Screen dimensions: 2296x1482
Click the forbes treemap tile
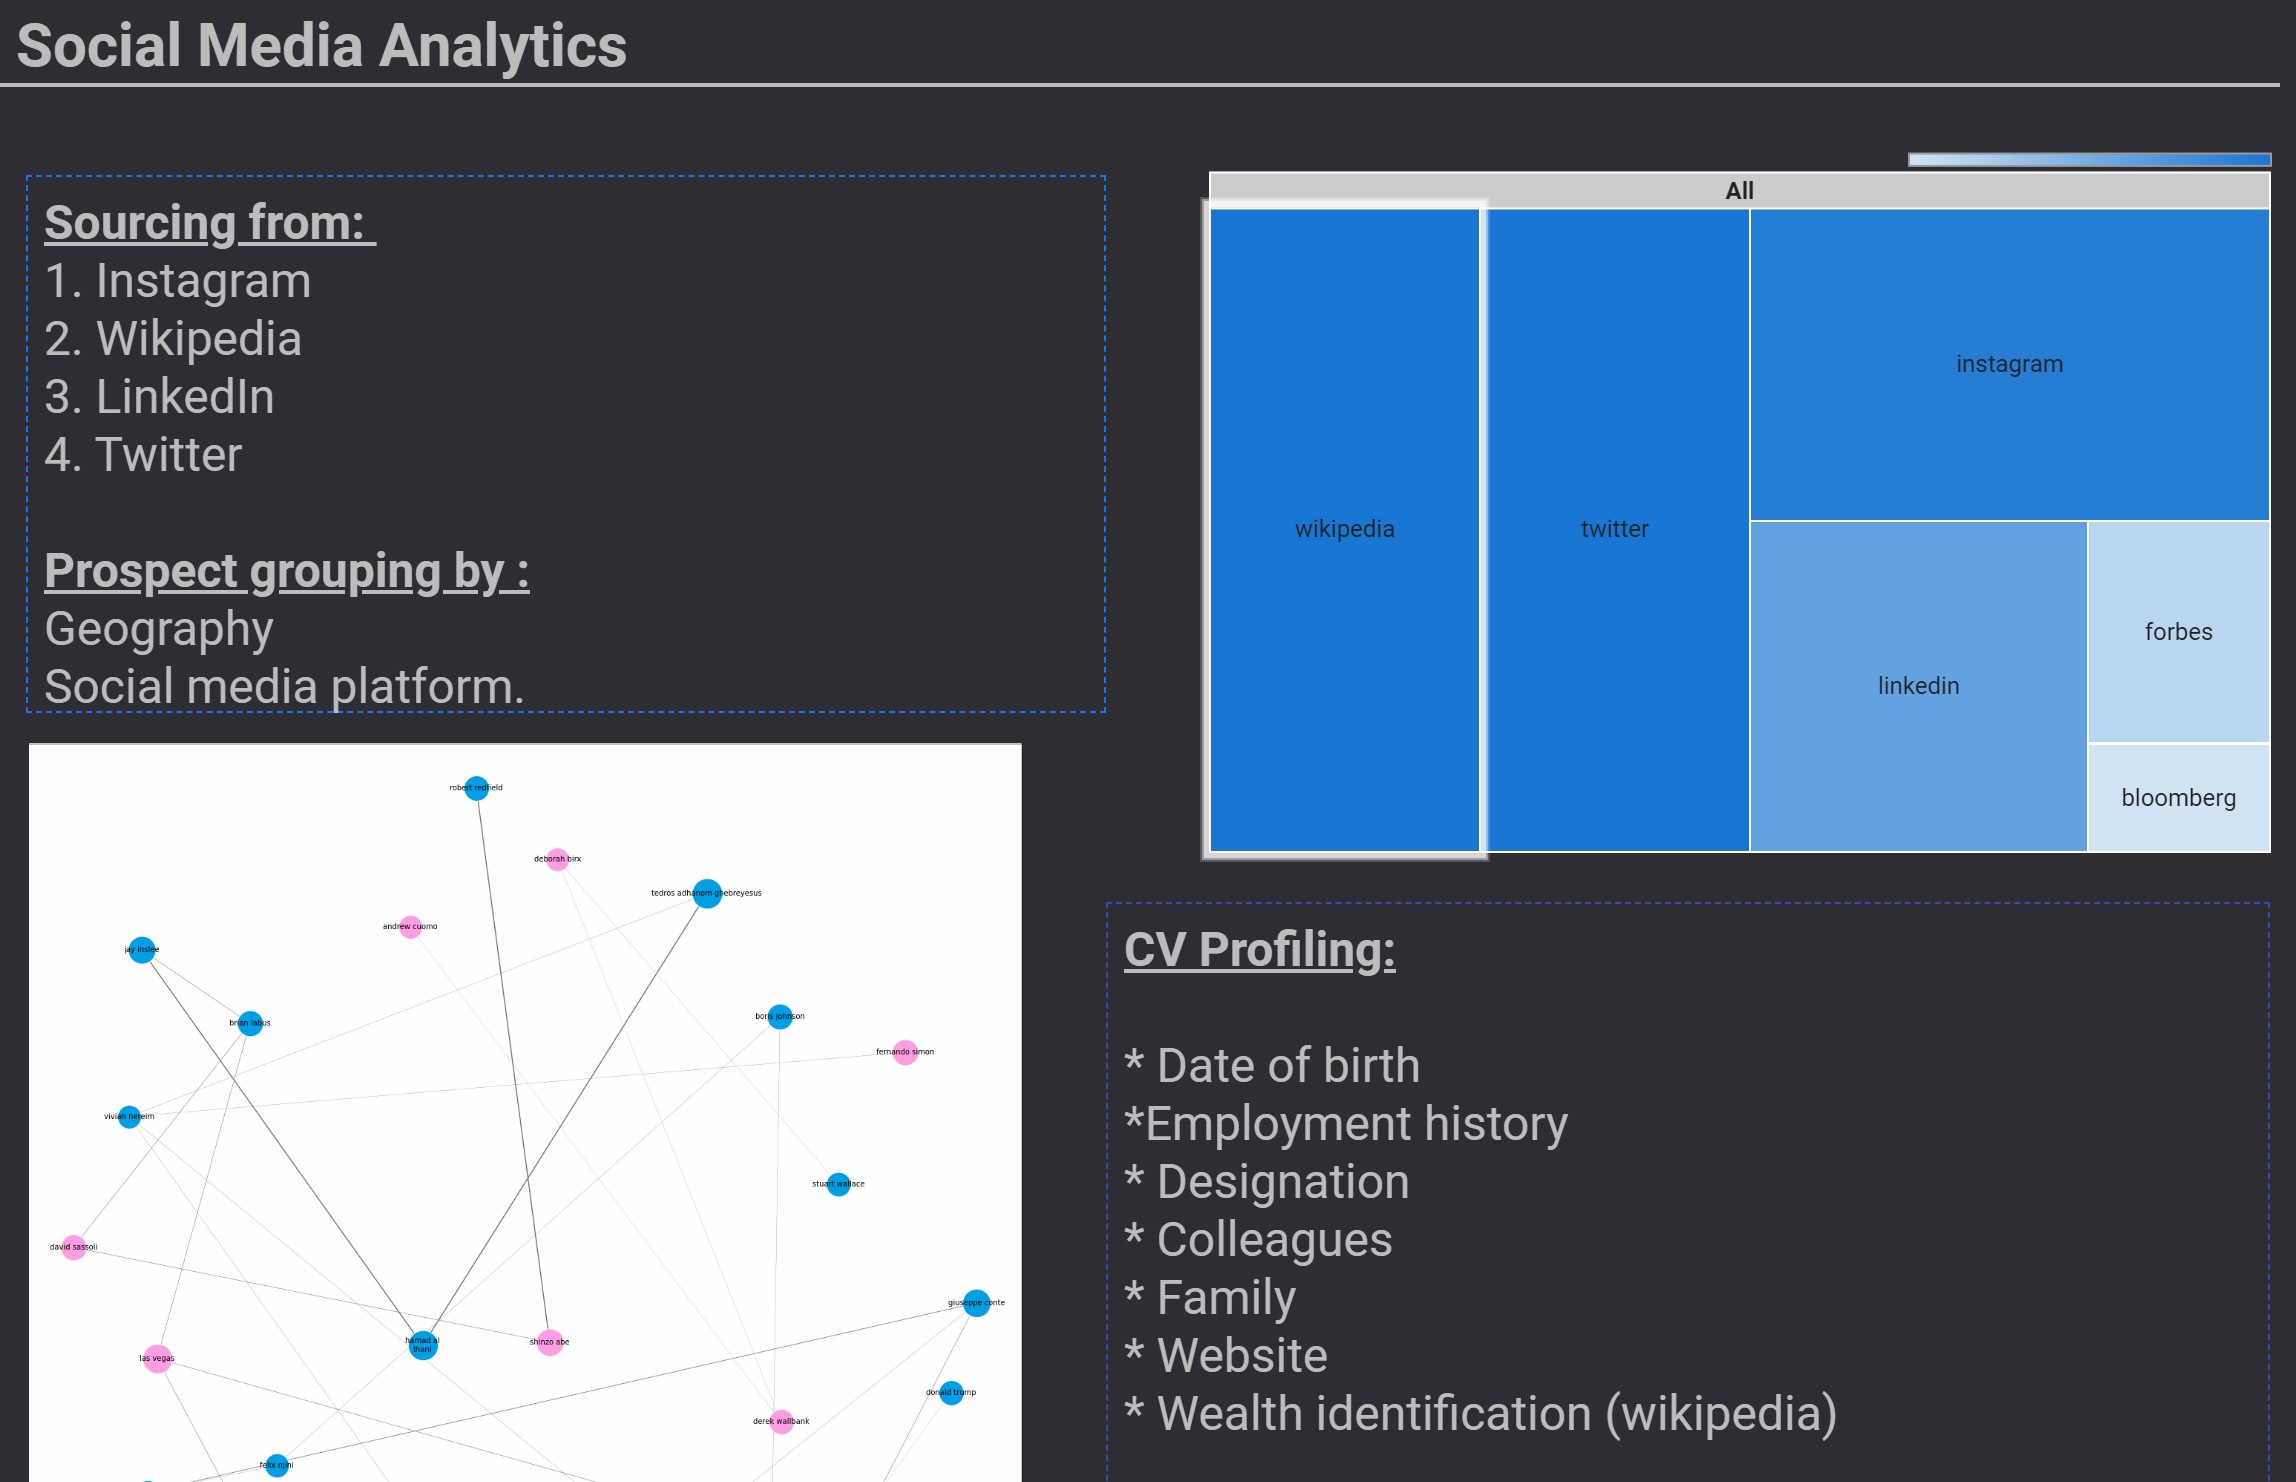click(x=2178, y=632)
